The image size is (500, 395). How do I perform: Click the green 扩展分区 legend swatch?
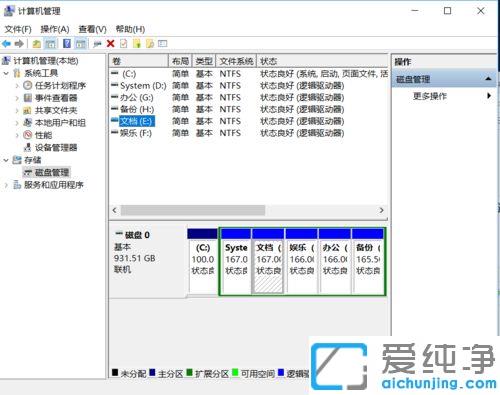(189, 372)
